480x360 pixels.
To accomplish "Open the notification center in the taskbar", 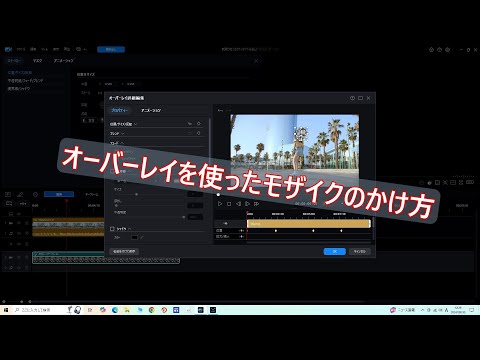I will (x=472, y=310).
